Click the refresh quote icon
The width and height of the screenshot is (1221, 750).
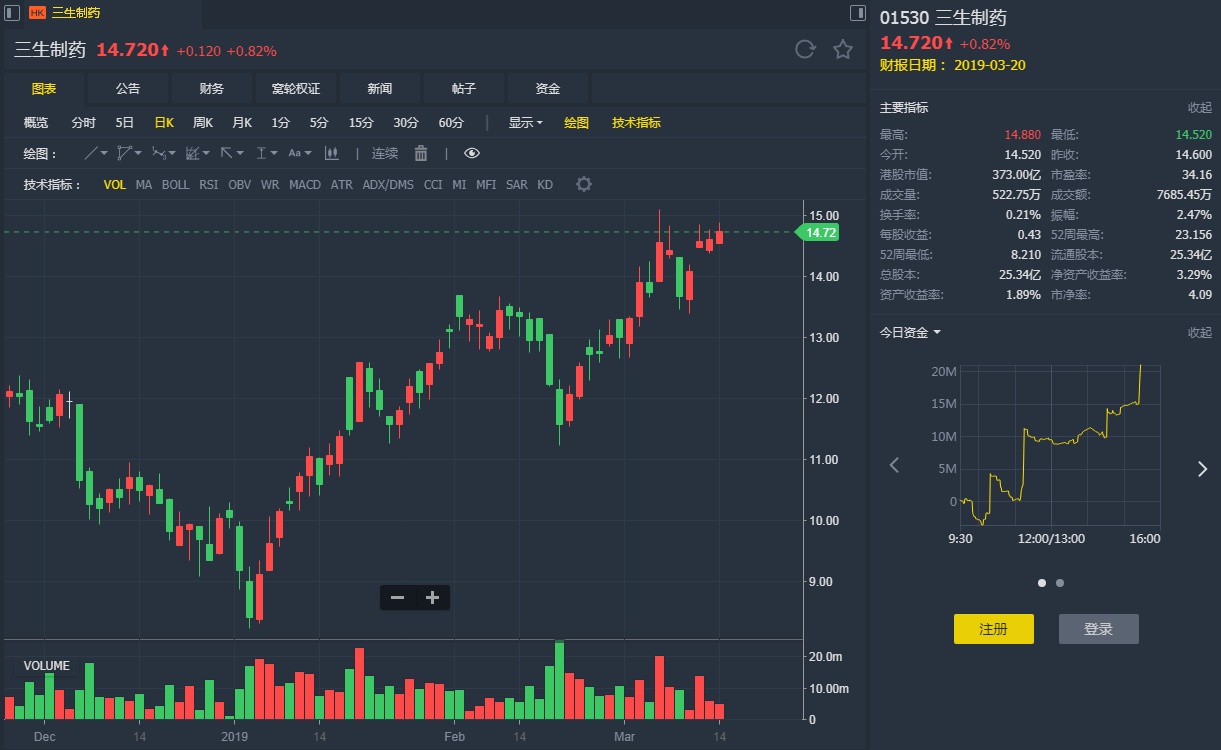(805, 50)
